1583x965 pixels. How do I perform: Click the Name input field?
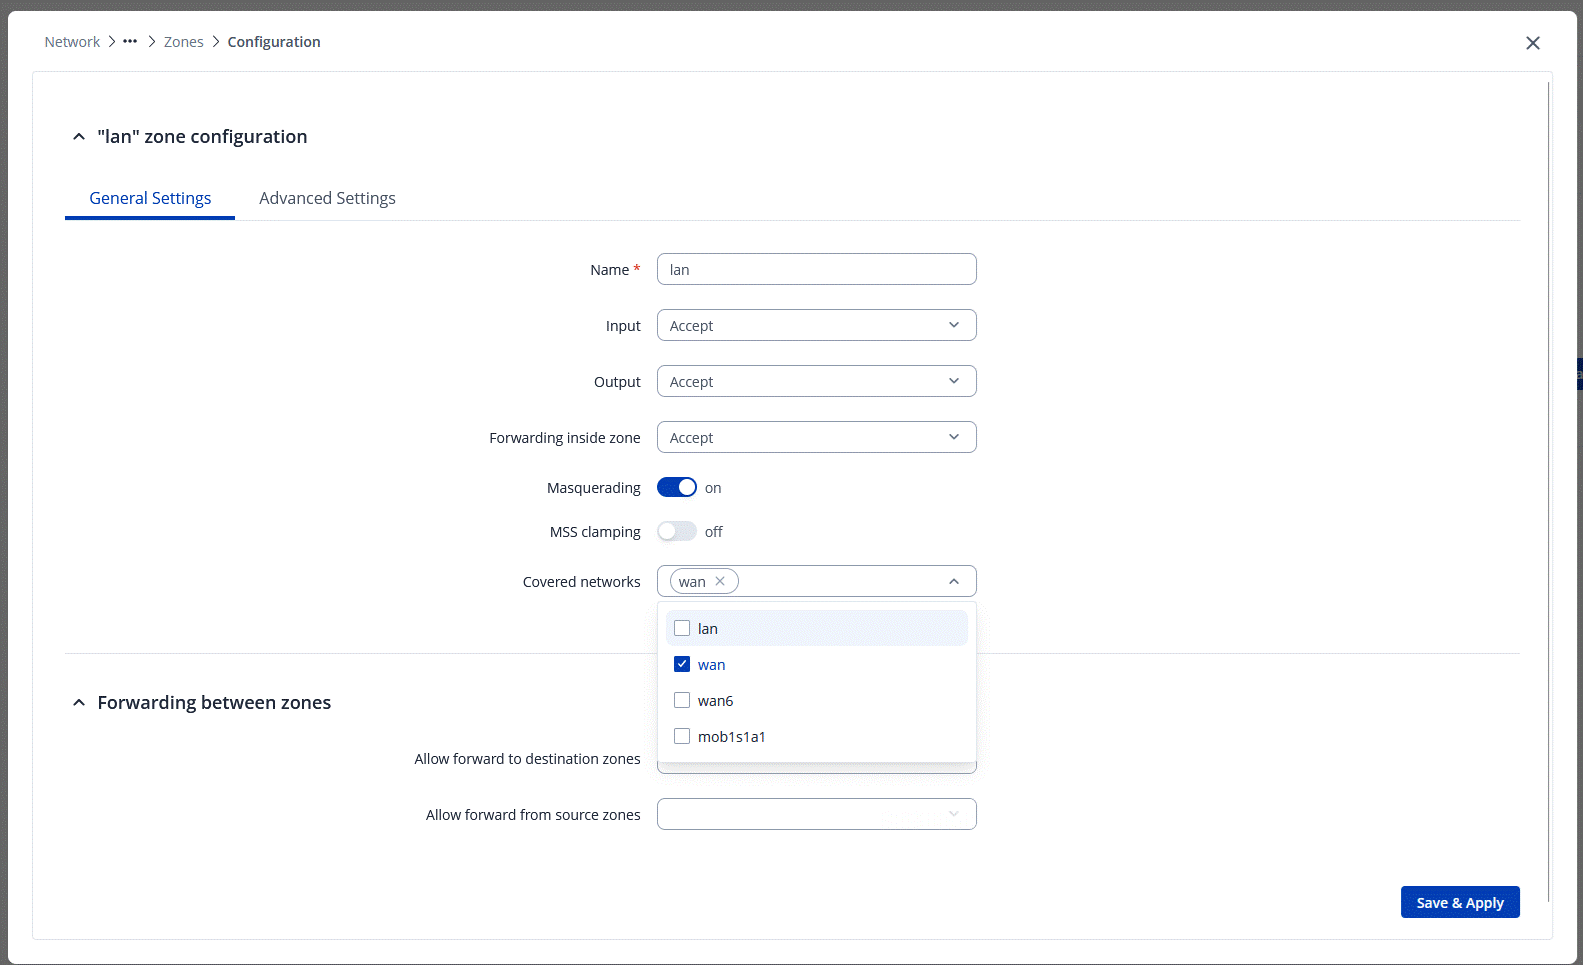816,270
